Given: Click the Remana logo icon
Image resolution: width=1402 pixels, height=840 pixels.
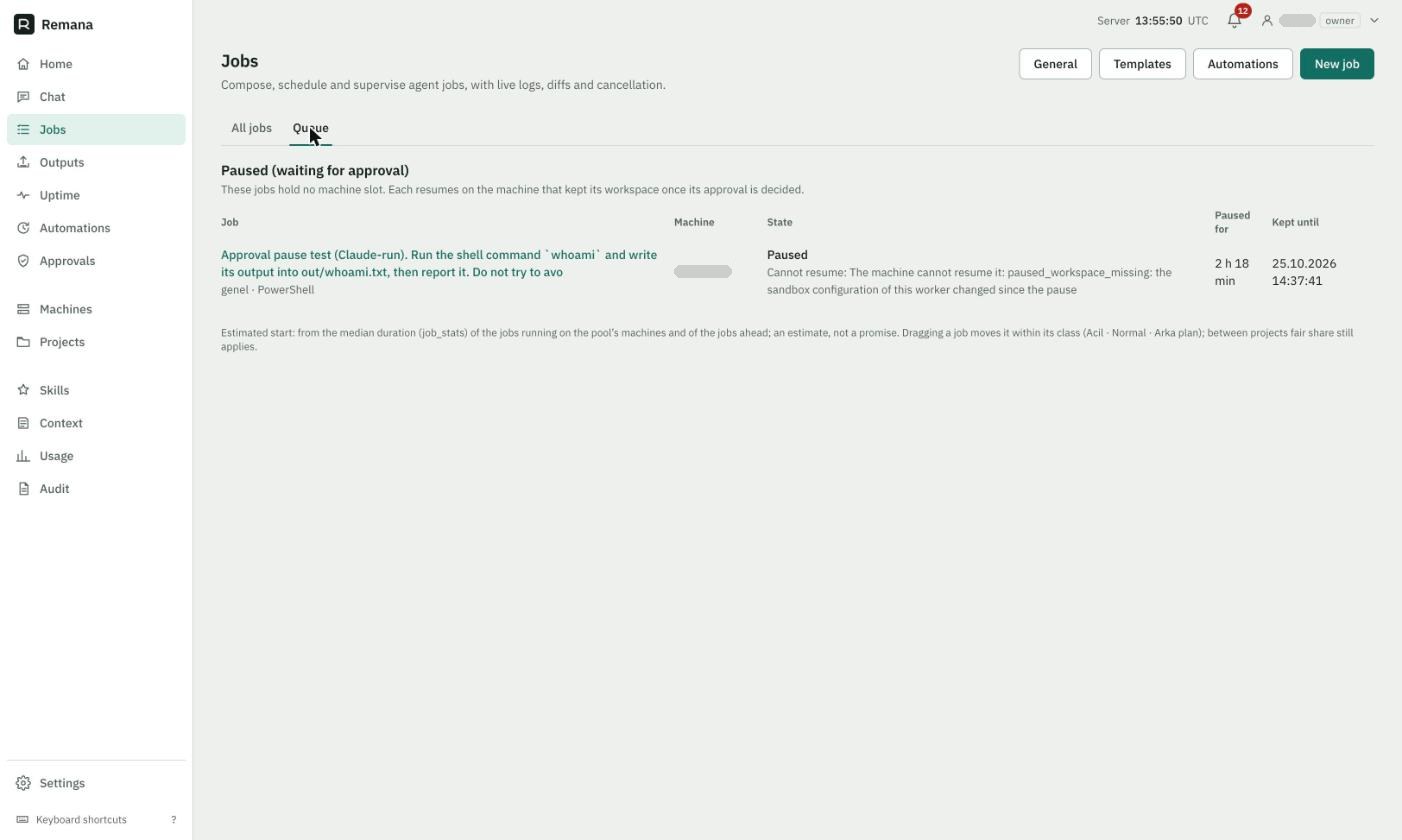Looking at the screenshot, I should coord(24,24).
